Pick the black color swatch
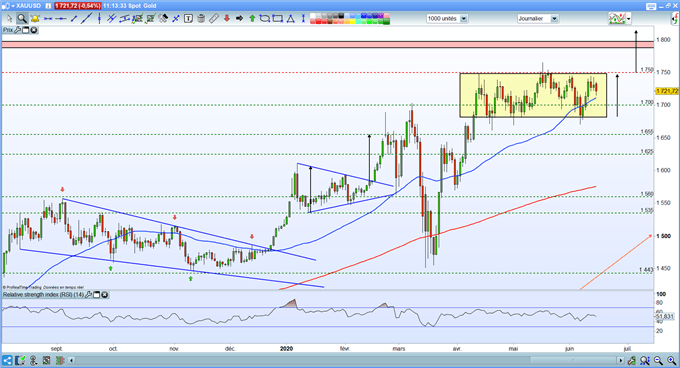 tap(341, 16)
